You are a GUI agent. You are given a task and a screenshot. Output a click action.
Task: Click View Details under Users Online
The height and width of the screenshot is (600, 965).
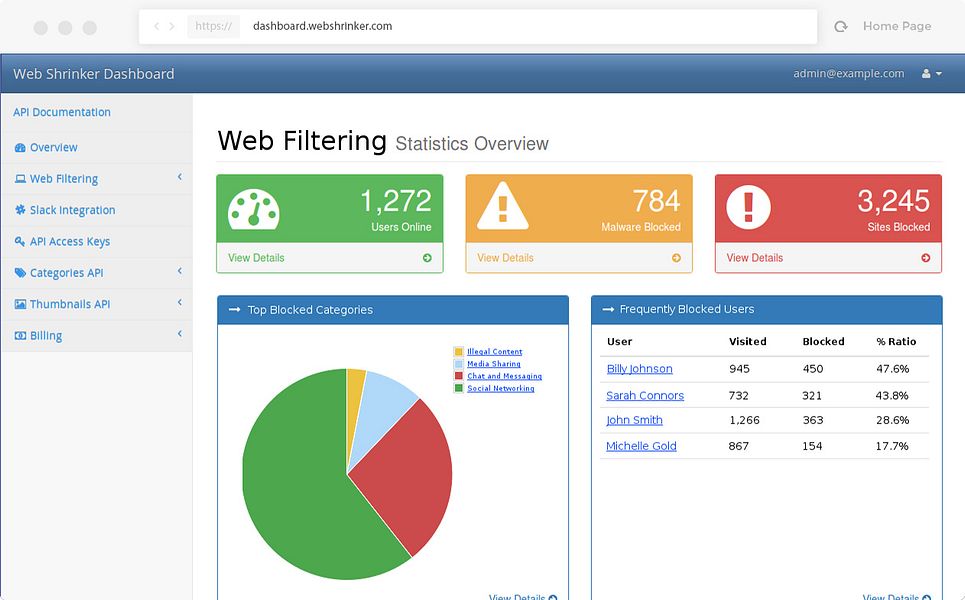pyautogui.click(x=256, y=258)
